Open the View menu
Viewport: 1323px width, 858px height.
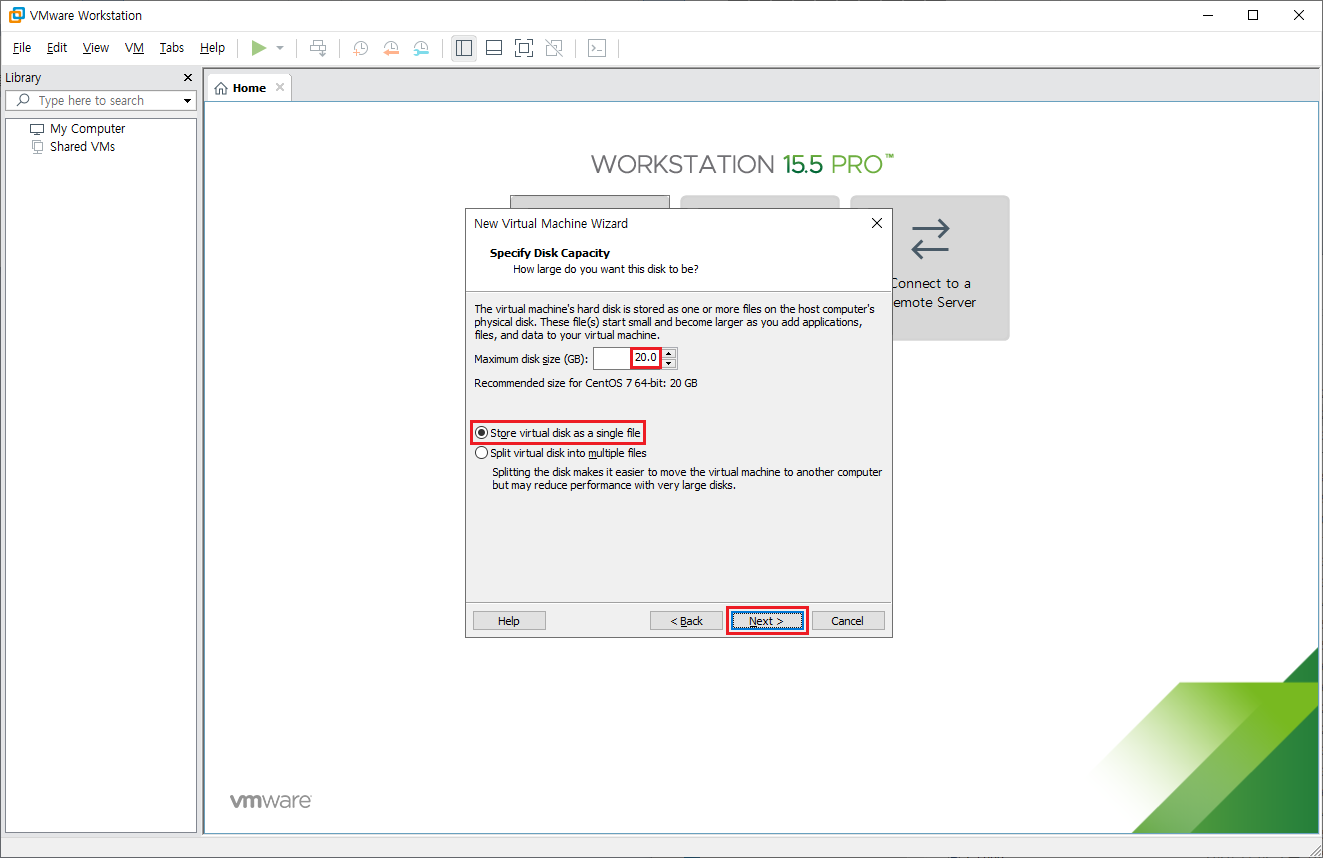(96, 48)
